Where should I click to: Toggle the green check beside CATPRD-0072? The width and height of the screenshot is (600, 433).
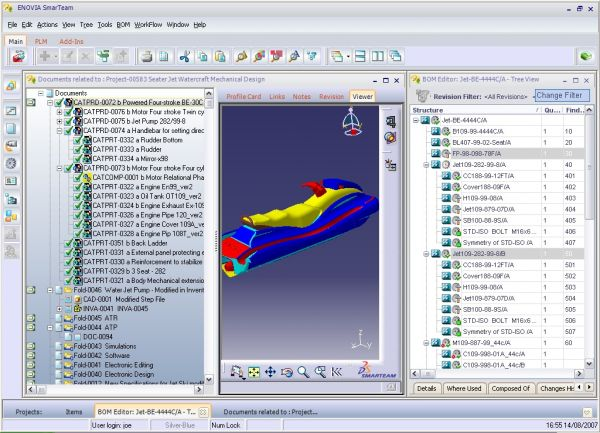(59, 103)
